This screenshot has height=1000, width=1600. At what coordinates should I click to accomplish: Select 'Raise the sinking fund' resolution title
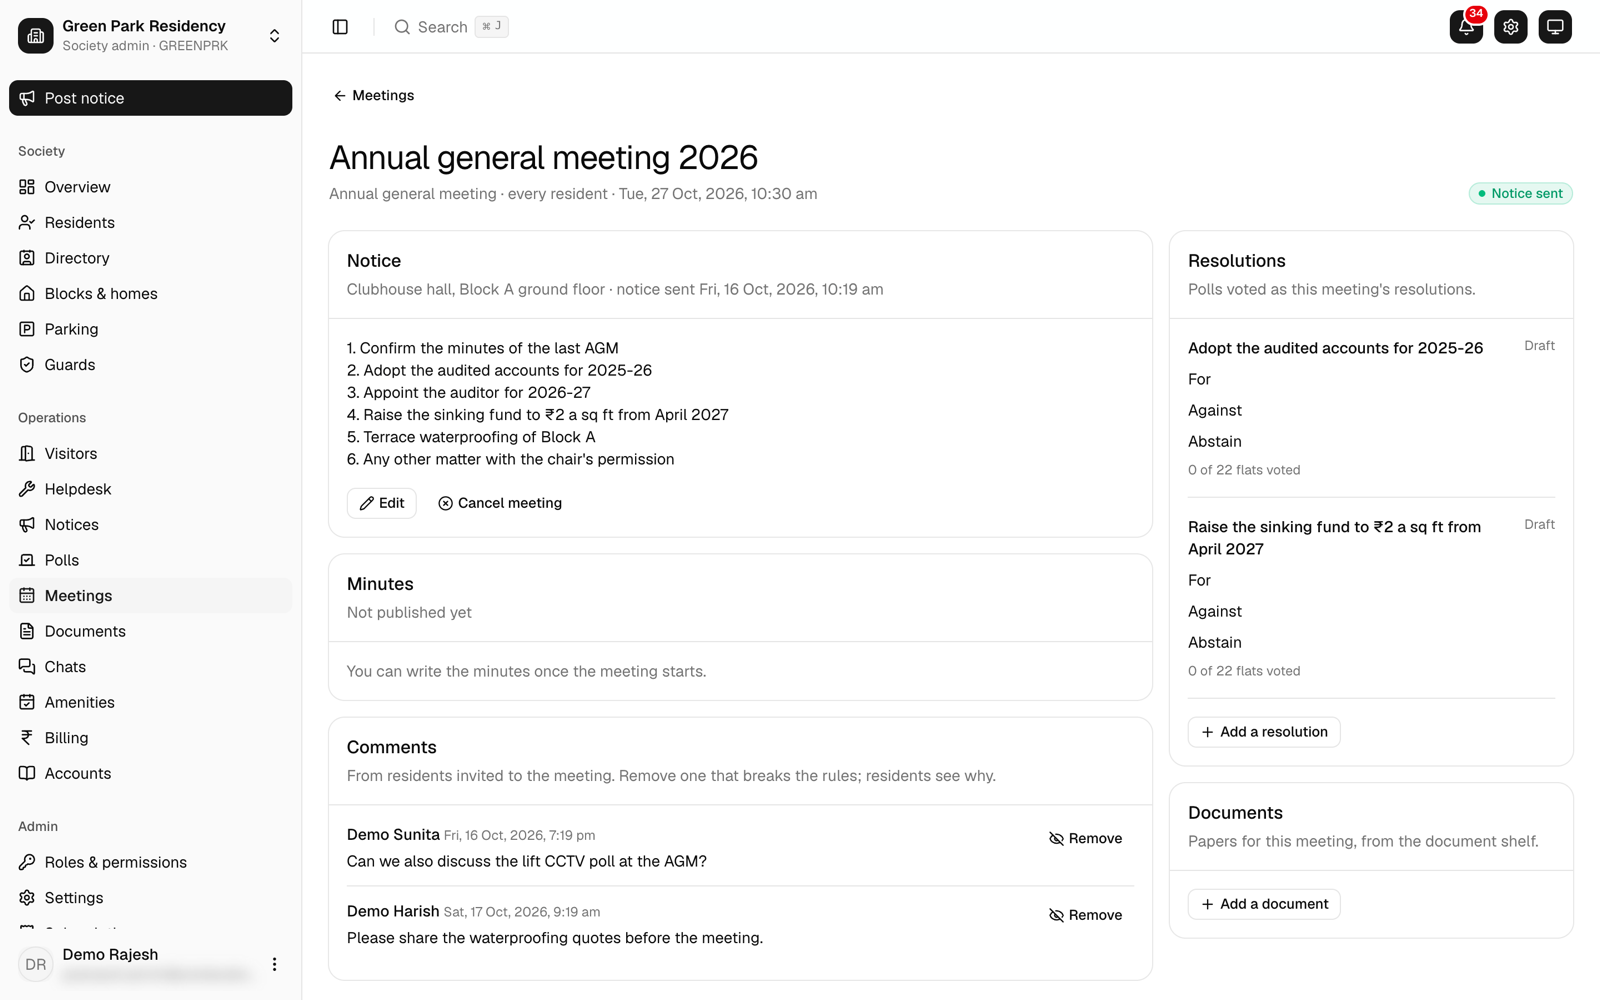pos(1335,538)
